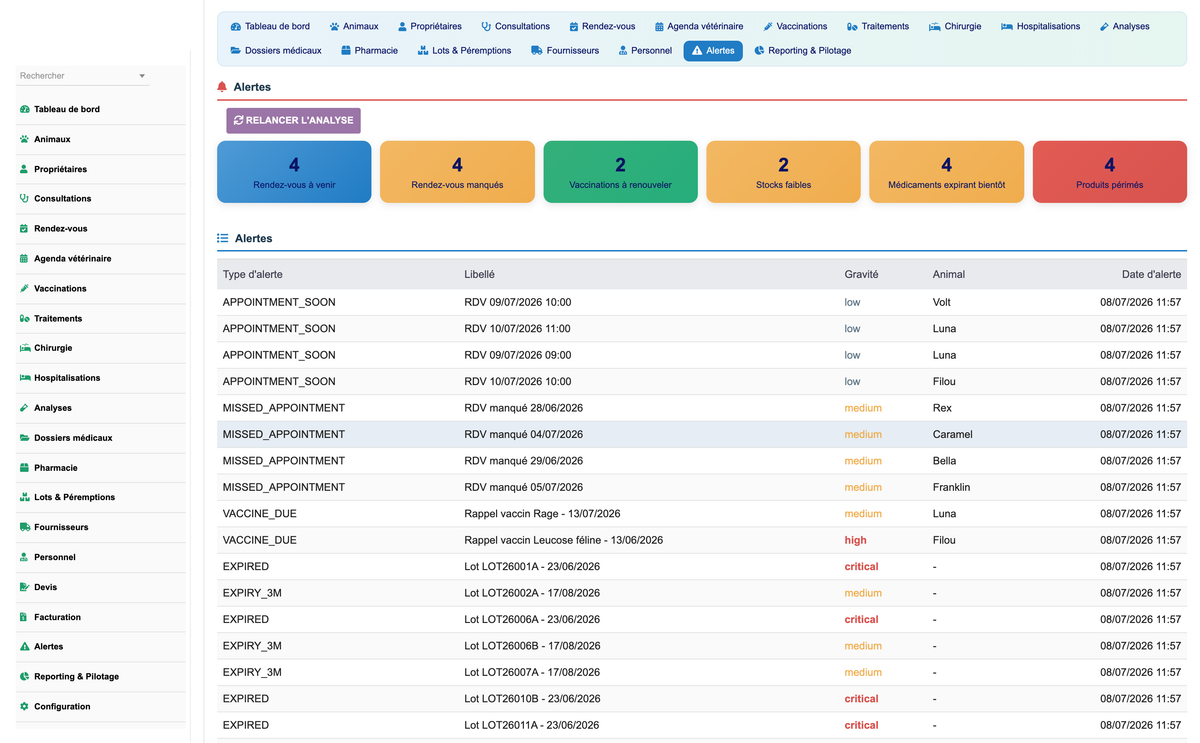Select the Hospitalisations top tab
Viewport: 1200px width, 743px height.
coord(1040,26)
